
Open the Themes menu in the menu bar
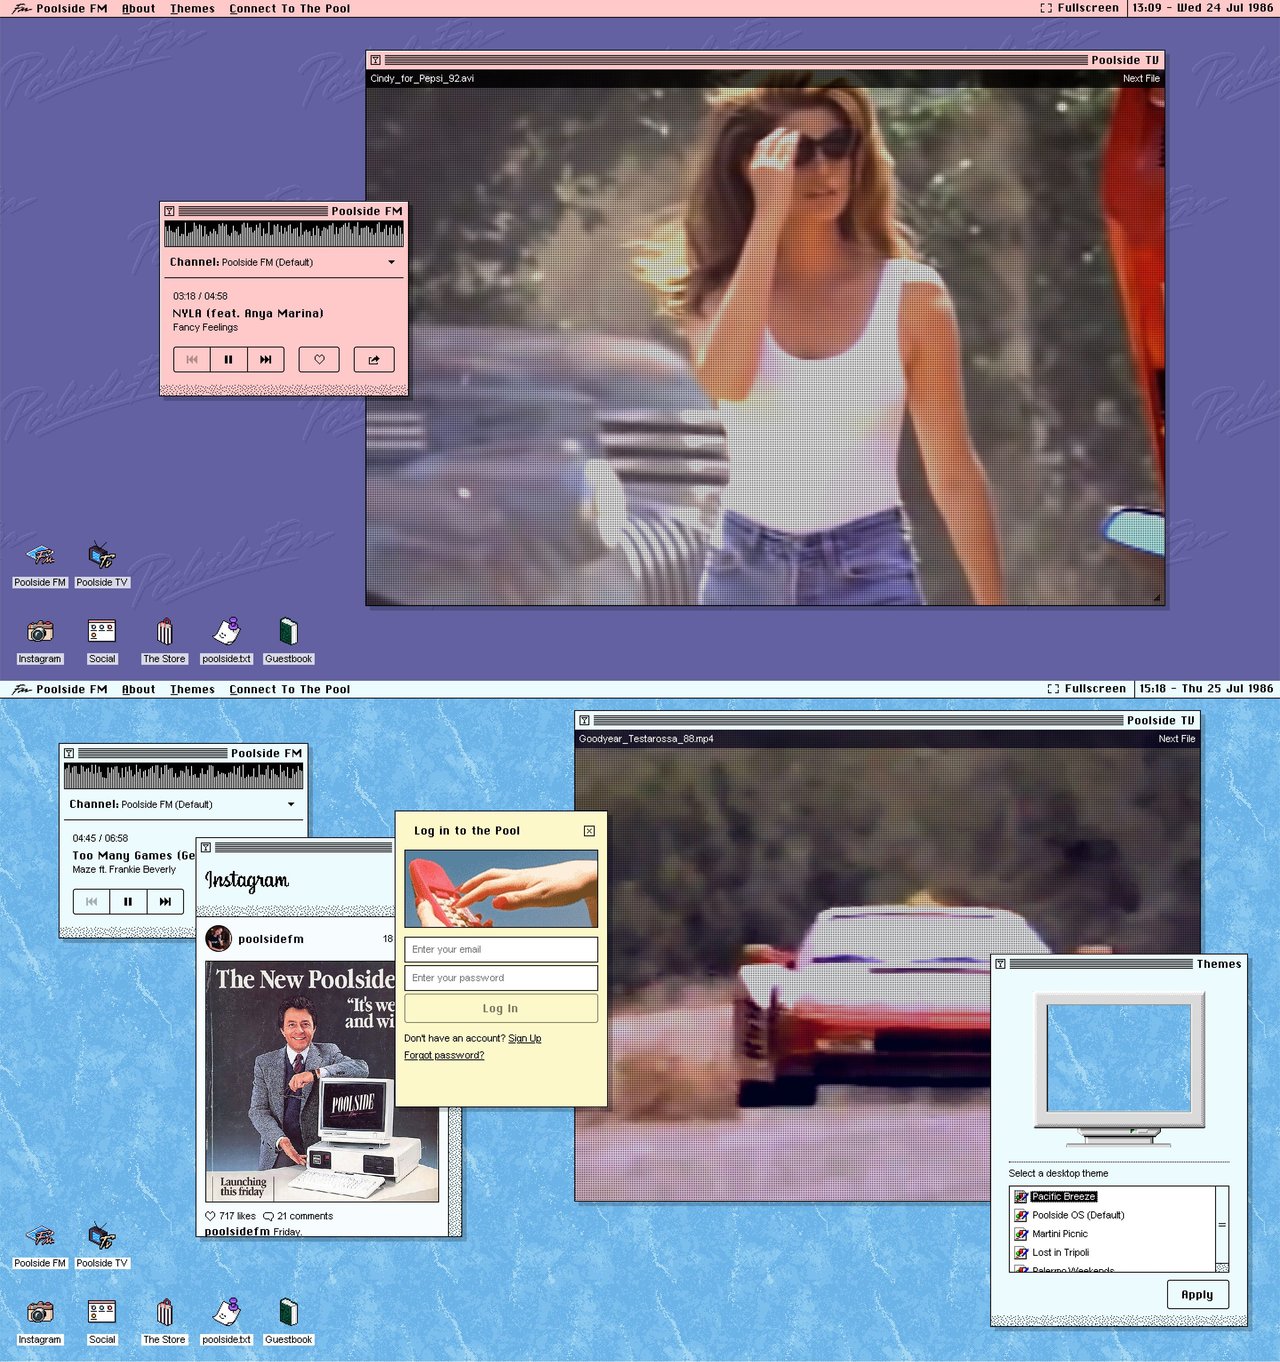pos(192,9)
